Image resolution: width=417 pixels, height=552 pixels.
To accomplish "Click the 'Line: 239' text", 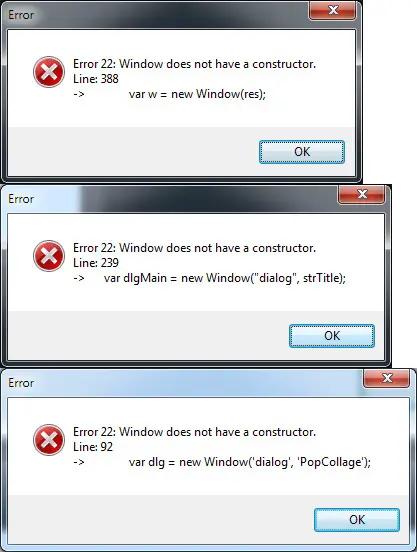I will point(96,263).
